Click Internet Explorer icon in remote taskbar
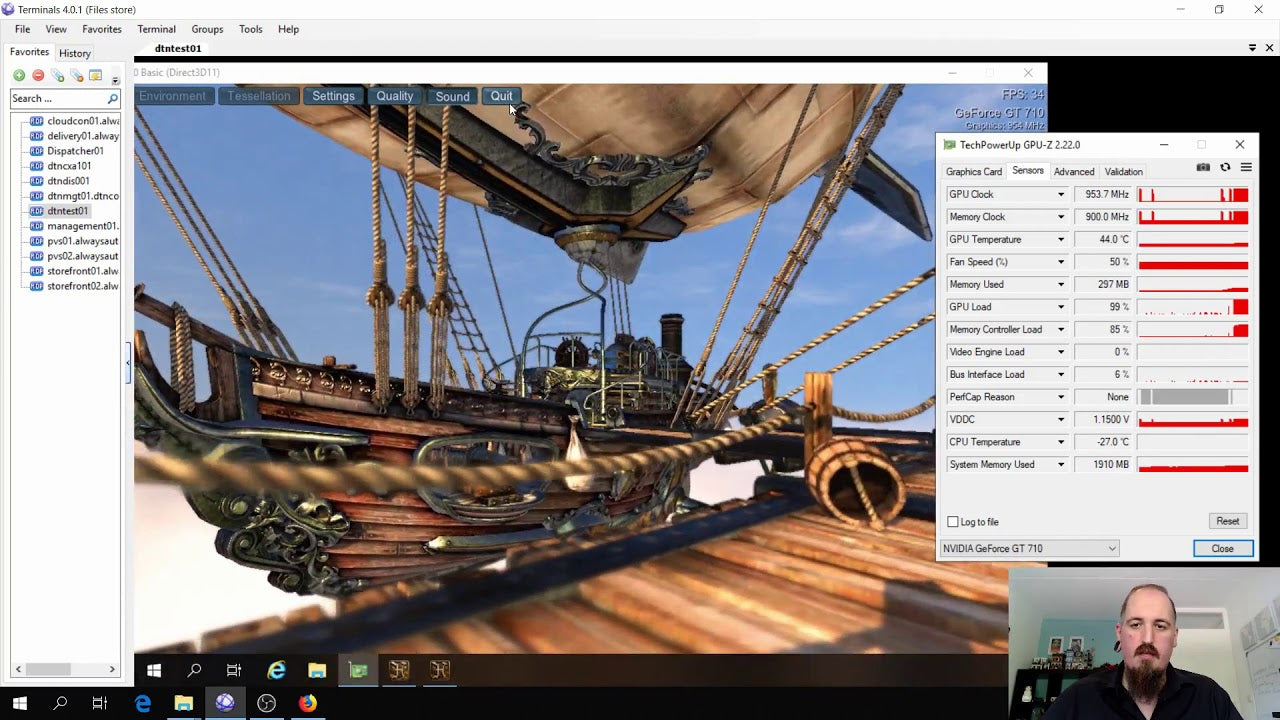The image size is (1280, 720). click(x=276, y=670)
